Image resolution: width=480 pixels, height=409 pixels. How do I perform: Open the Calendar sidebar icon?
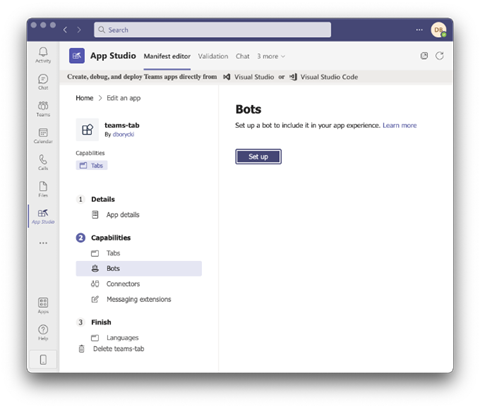point(43,136)
